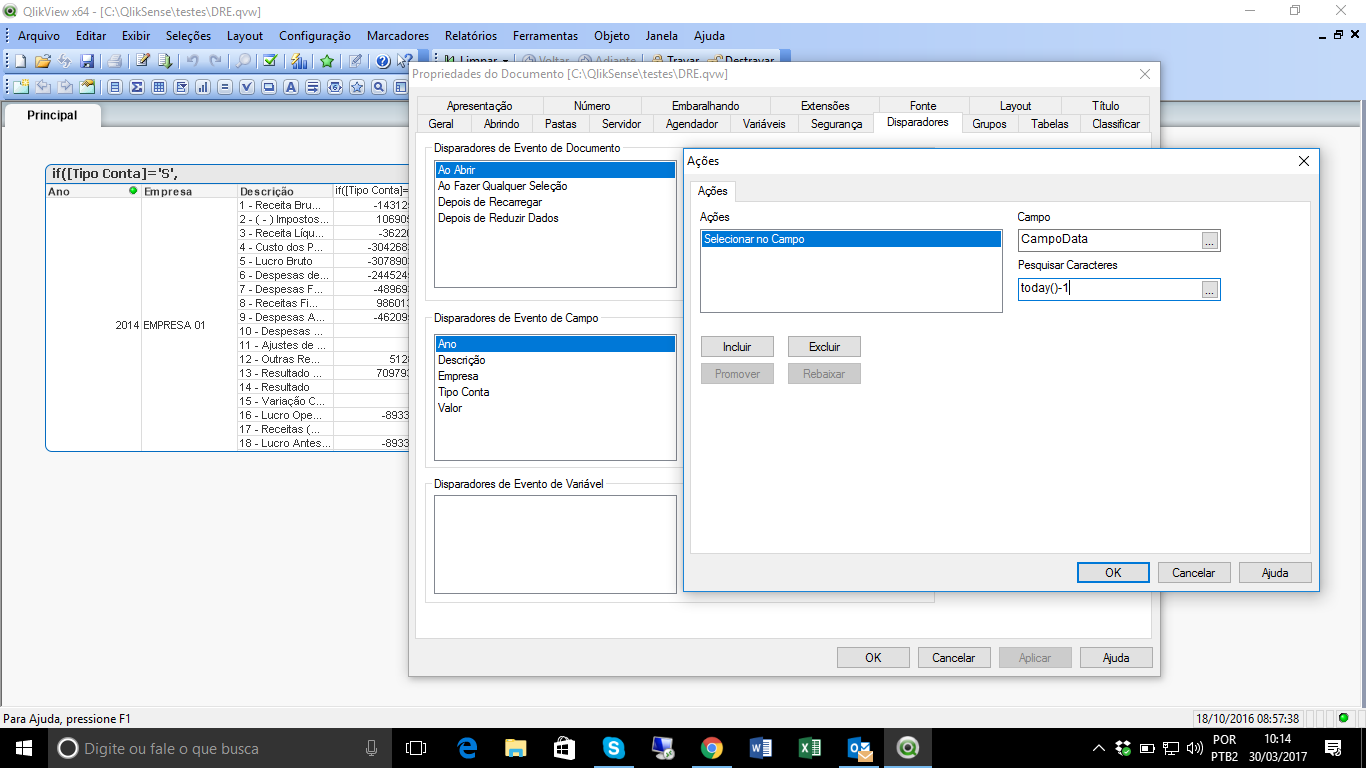The height and width of the screenshot is (768, 1366).
Task: Open Excel from the Windows taskbar
Action: point(810,747)
